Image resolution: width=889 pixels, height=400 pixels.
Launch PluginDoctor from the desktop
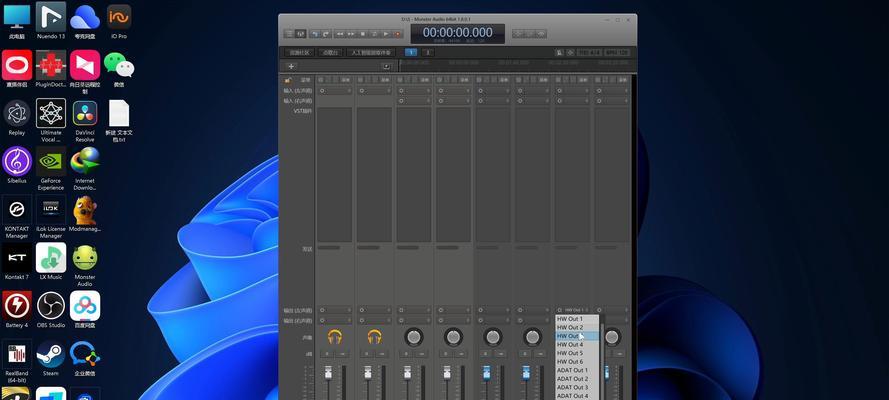tap(51, 69)
